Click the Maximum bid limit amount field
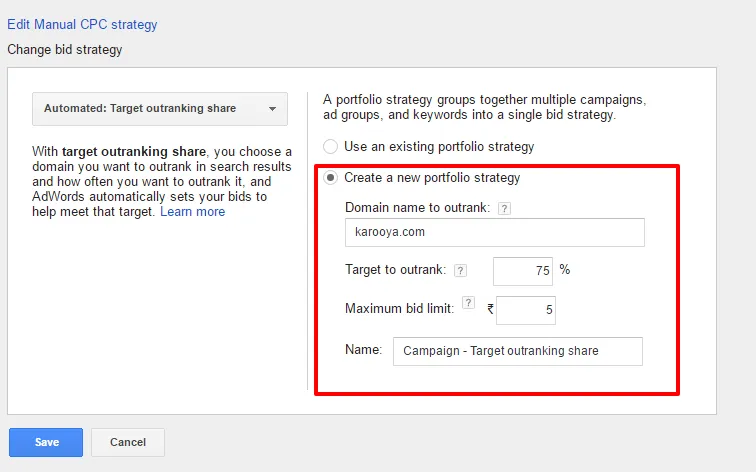Screen dimensions: 756x472 pyautogui.click(x=525, y=311)
